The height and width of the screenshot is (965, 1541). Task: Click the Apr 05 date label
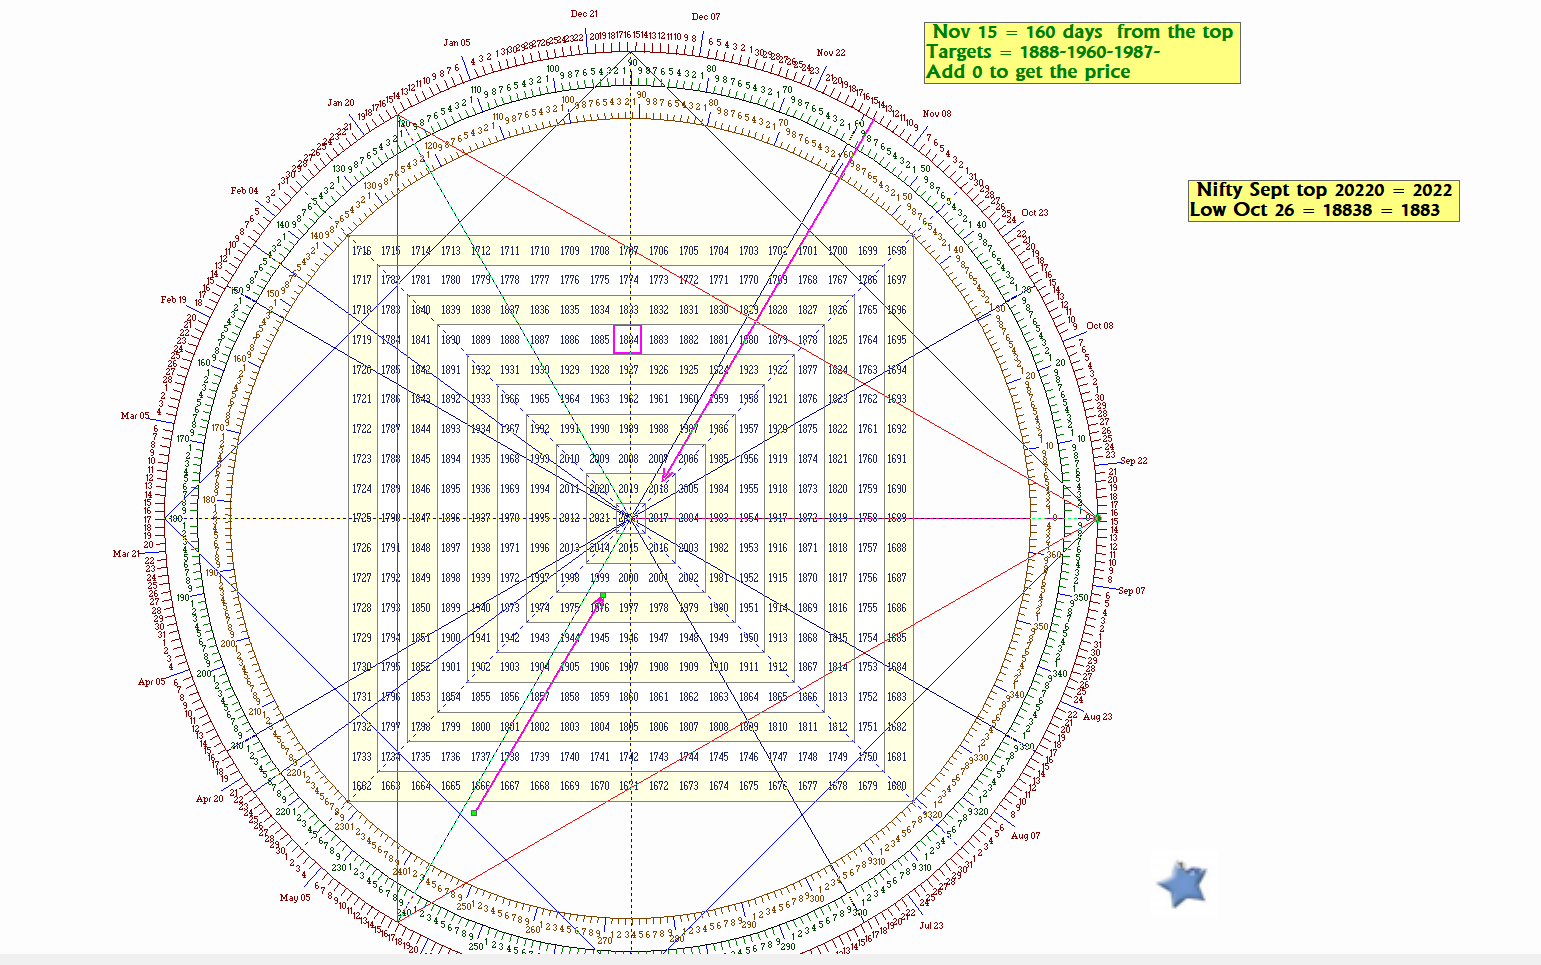[152, 682]
